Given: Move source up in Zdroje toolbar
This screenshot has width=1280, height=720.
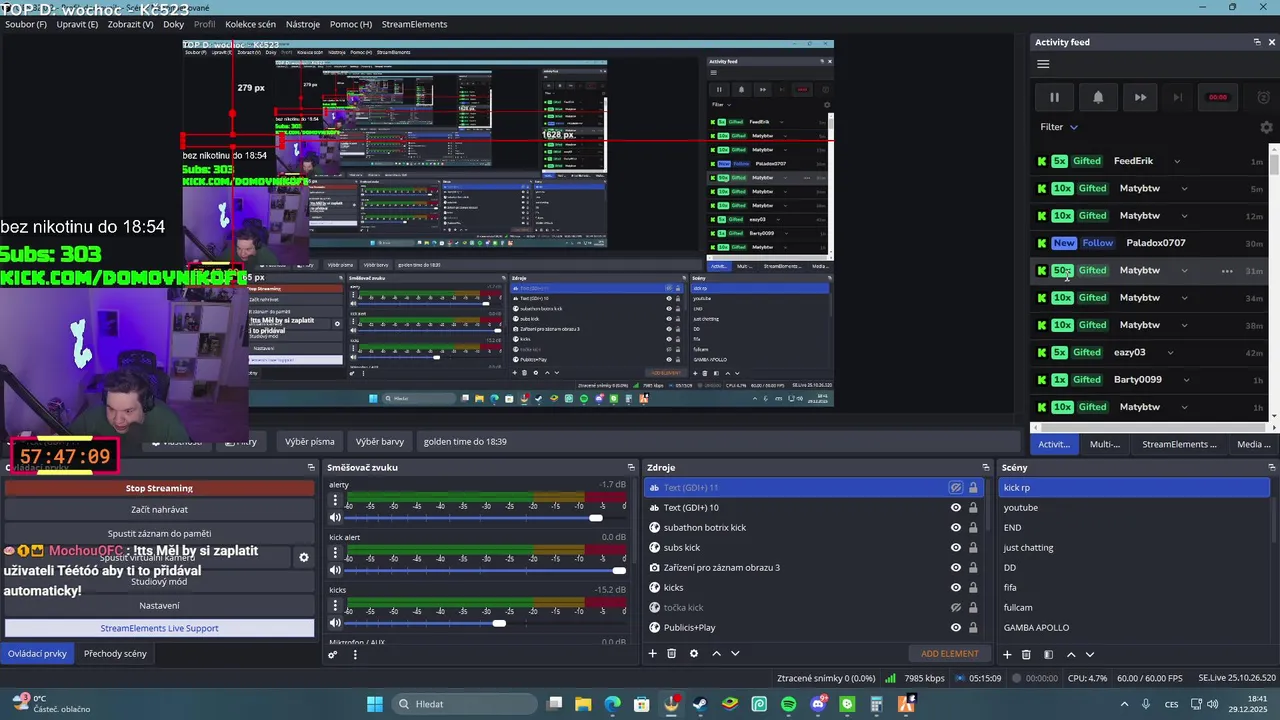Looking at the screenshot, I should pos(716,654).
